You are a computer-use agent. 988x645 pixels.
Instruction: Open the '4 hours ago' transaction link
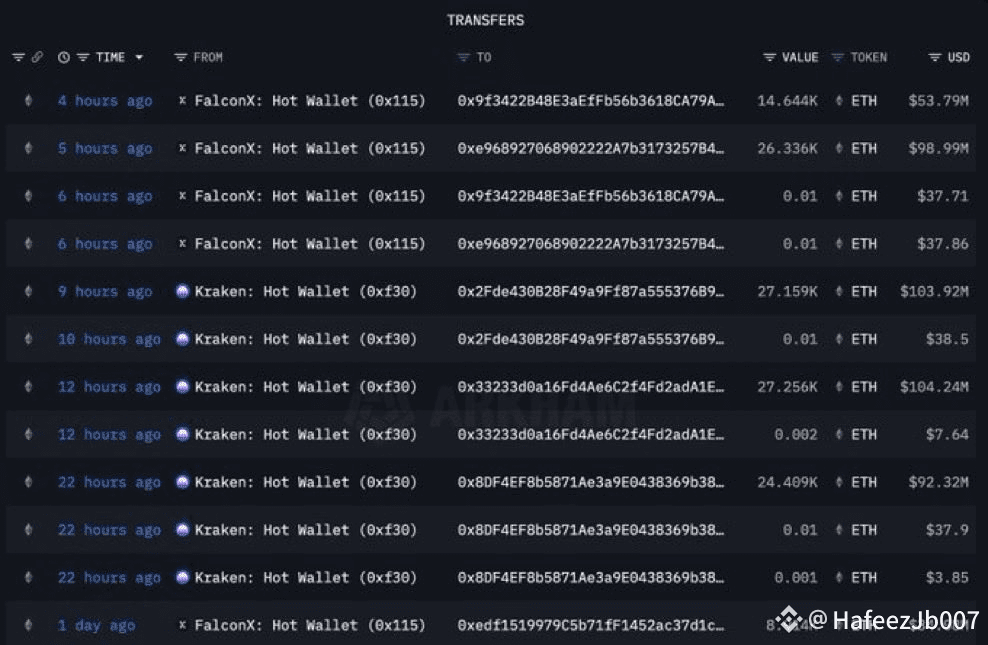(105, 101)
